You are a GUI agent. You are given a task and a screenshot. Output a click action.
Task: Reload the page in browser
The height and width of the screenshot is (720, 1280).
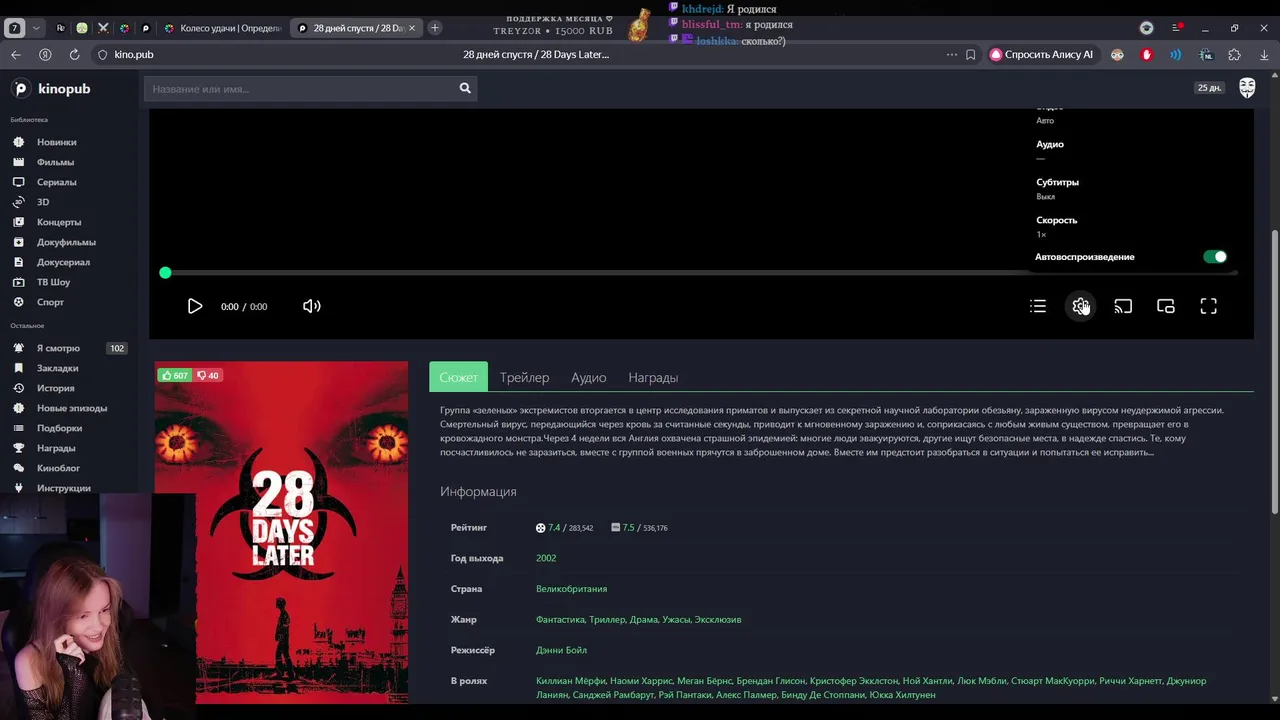[x=74, y=54]
